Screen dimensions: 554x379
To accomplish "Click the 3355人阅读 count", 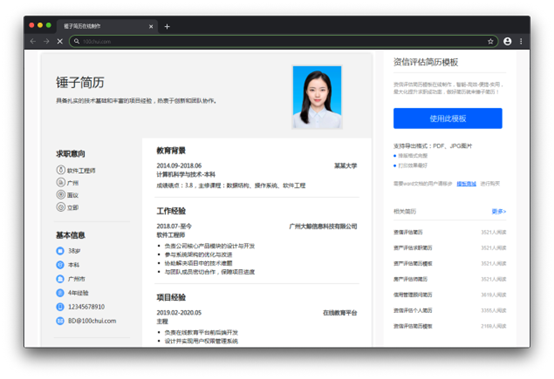I will [x=494, y=310].
